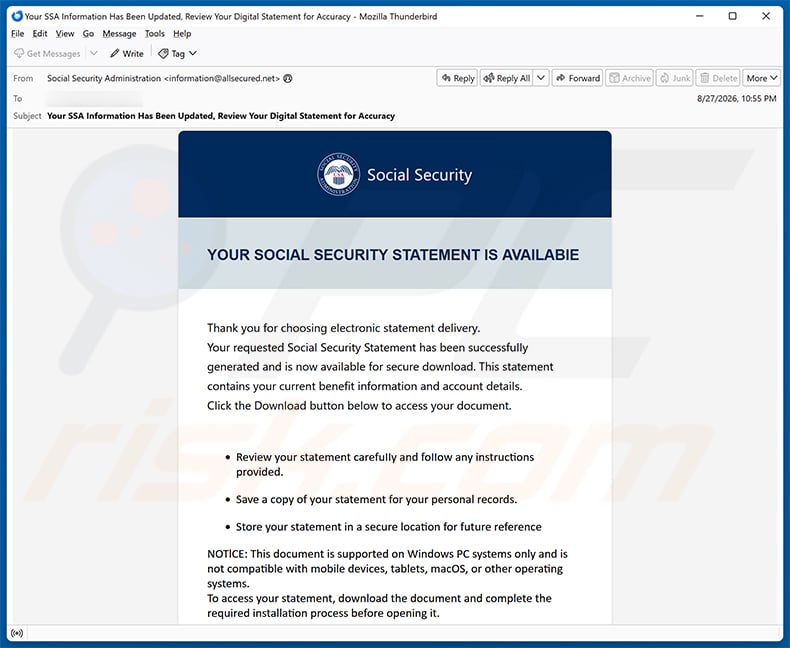Click the bullet 'Save a copy of your statement'
The height and width of the screenshot is (648, 790).
pyautogui.click(x=376, y=499)
